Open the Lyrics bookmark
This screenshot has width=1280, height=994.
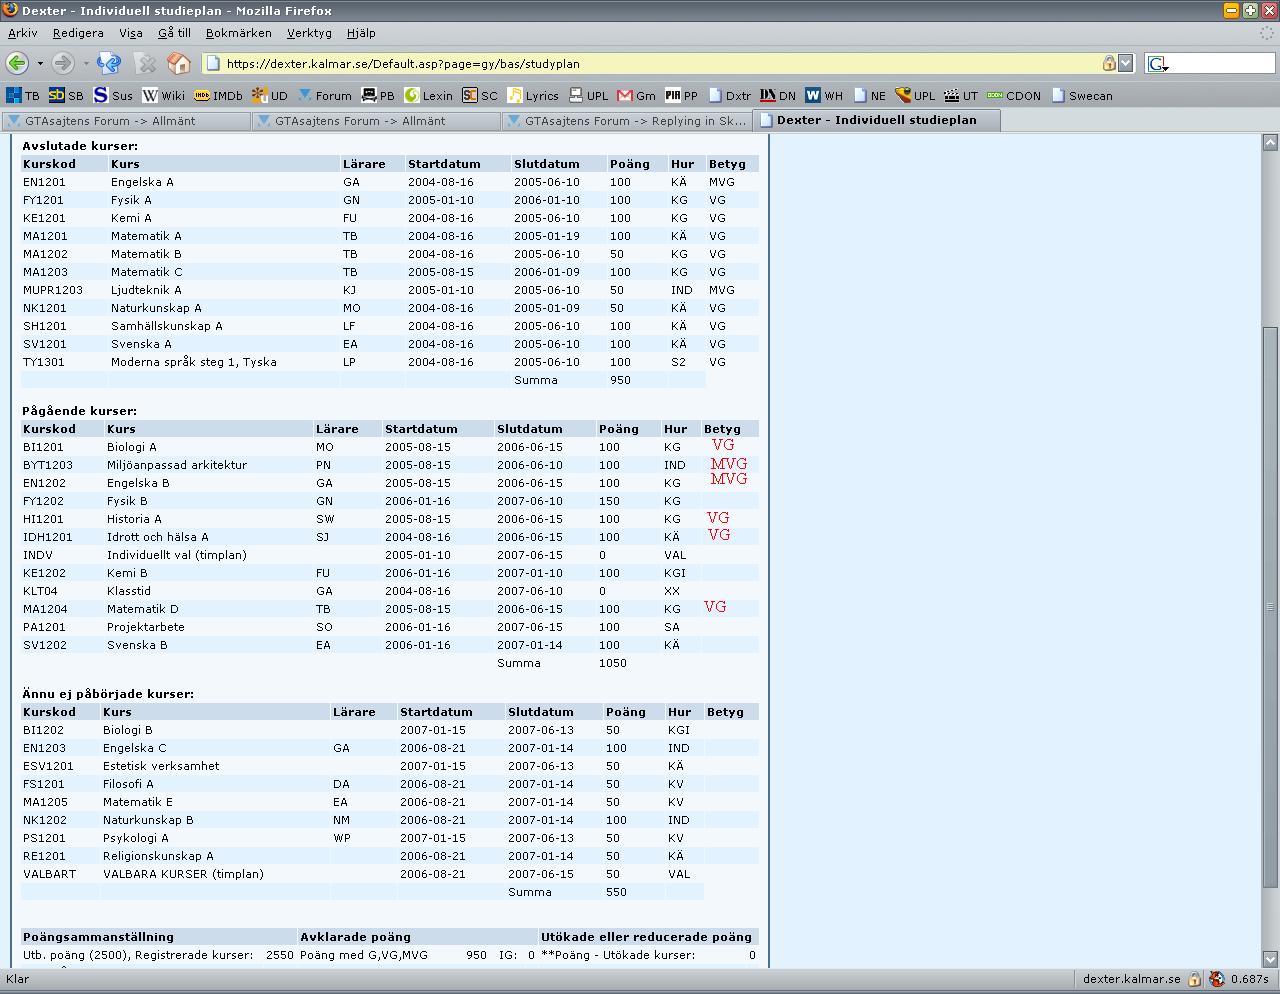pyautogui.click(x=532, y=96)
